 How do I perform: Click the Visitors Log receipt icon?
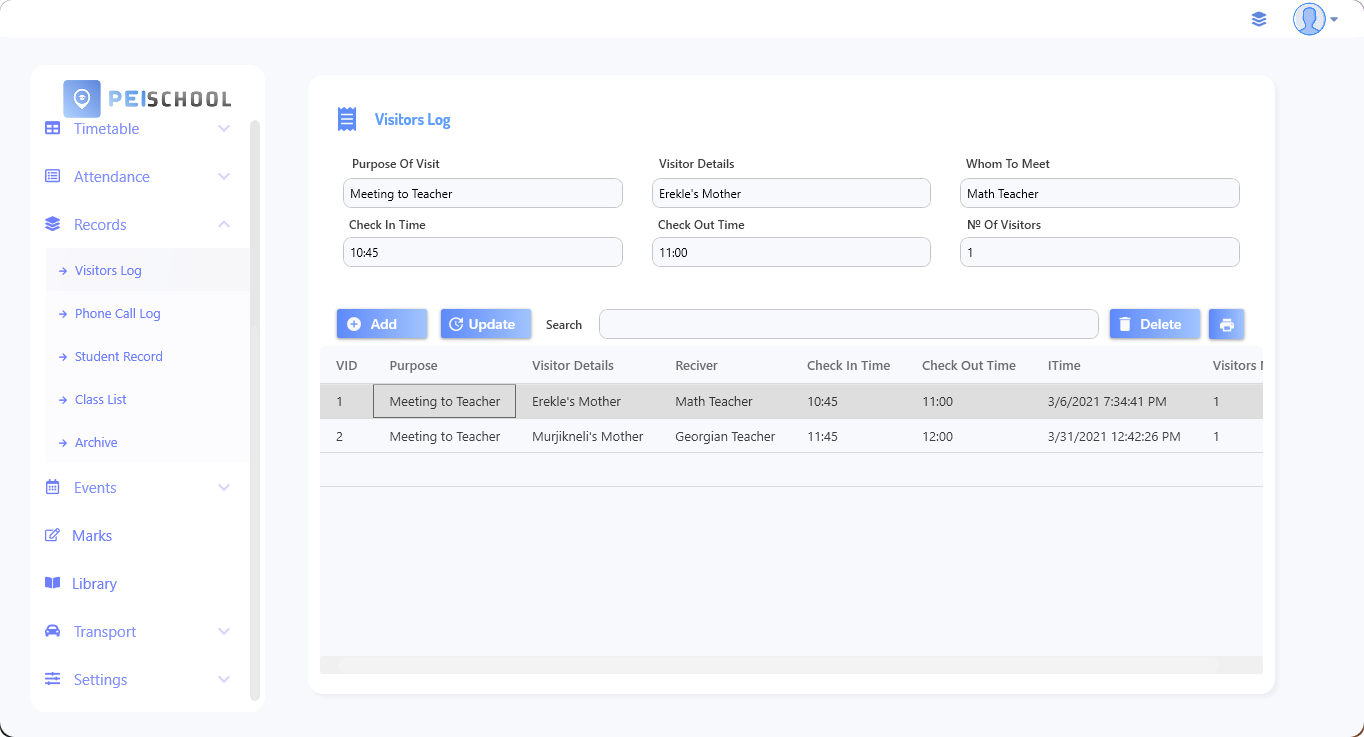(347, 120)
